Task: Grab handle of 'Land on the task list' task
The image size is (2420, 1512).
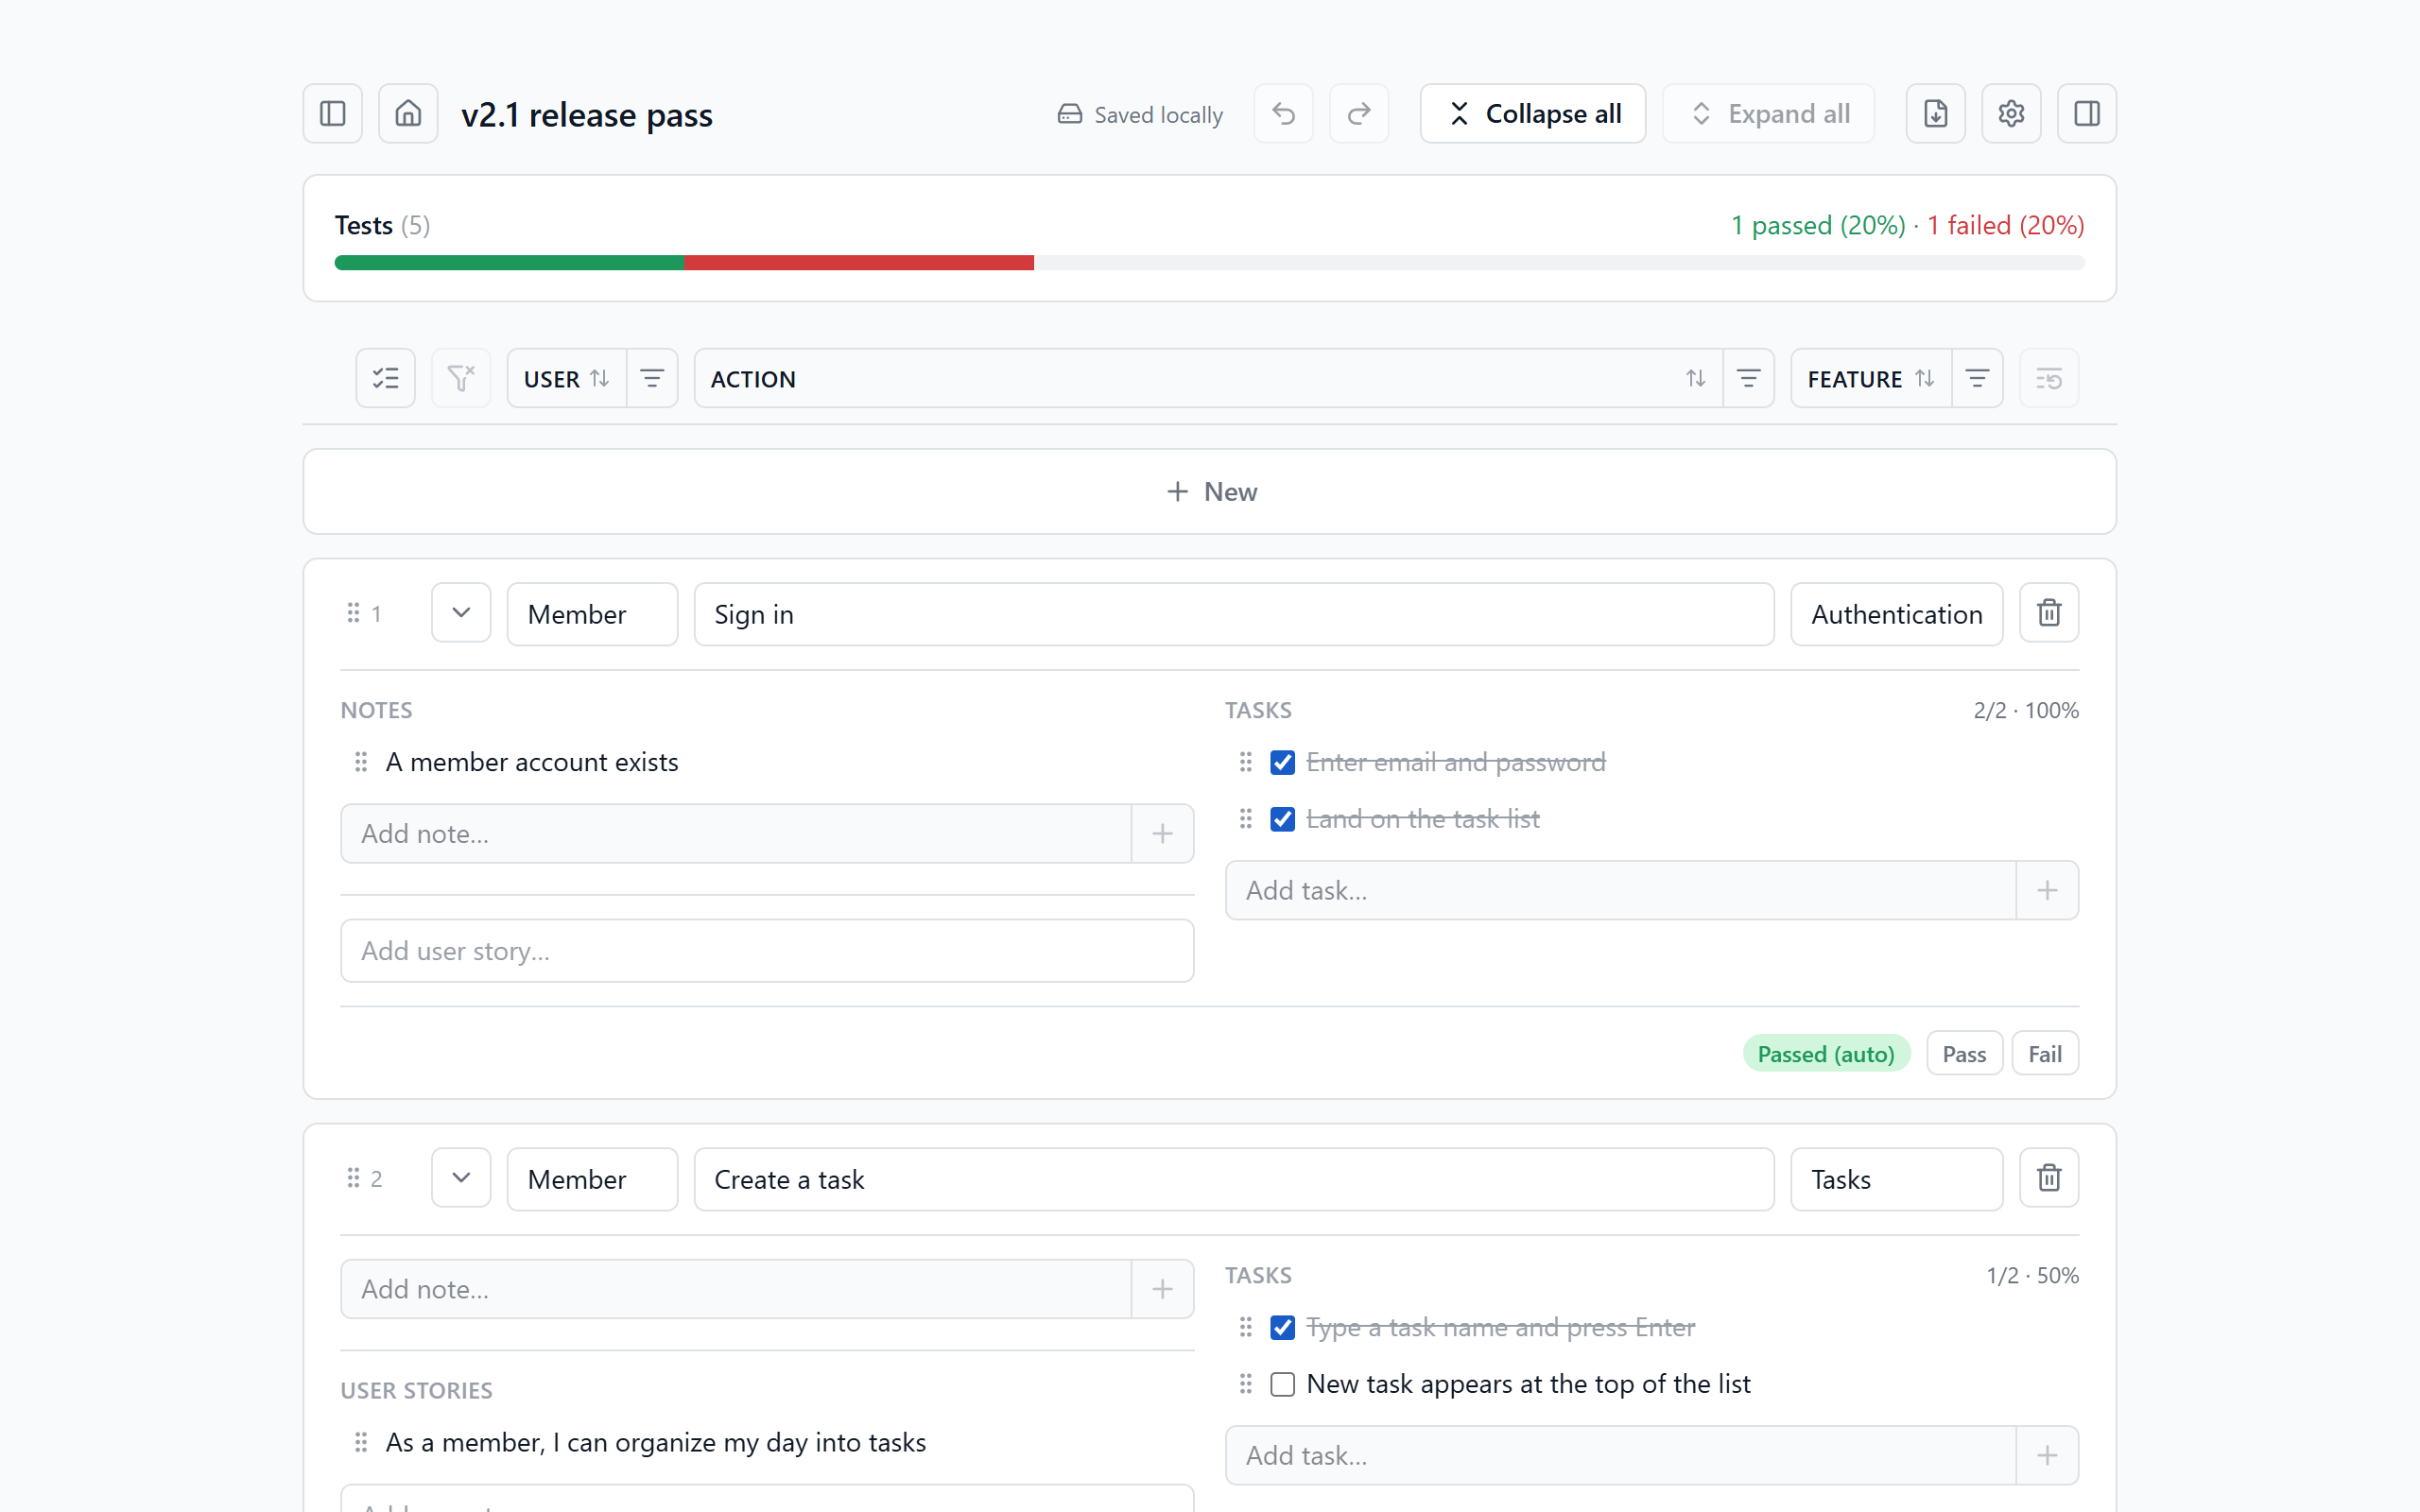Action: point(1245,819)
